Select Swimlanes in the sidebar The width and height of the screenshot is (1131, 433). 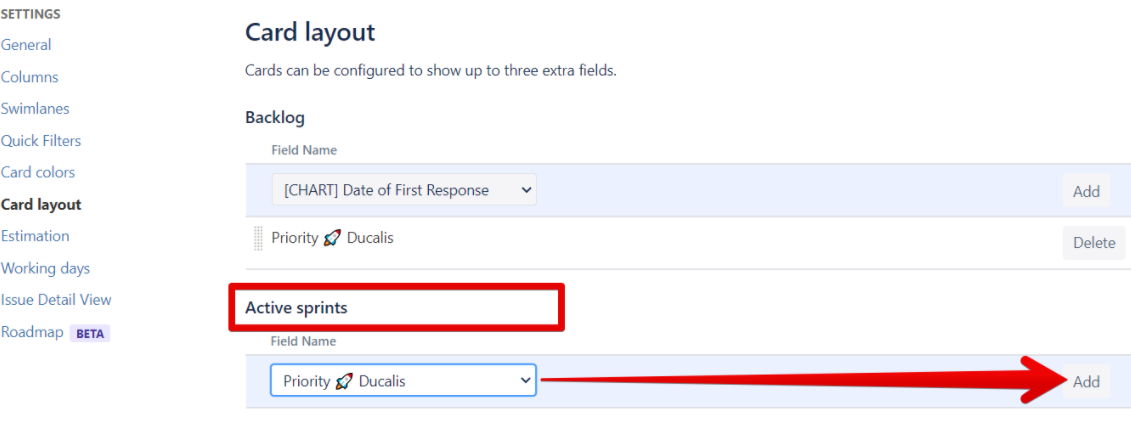36,109
